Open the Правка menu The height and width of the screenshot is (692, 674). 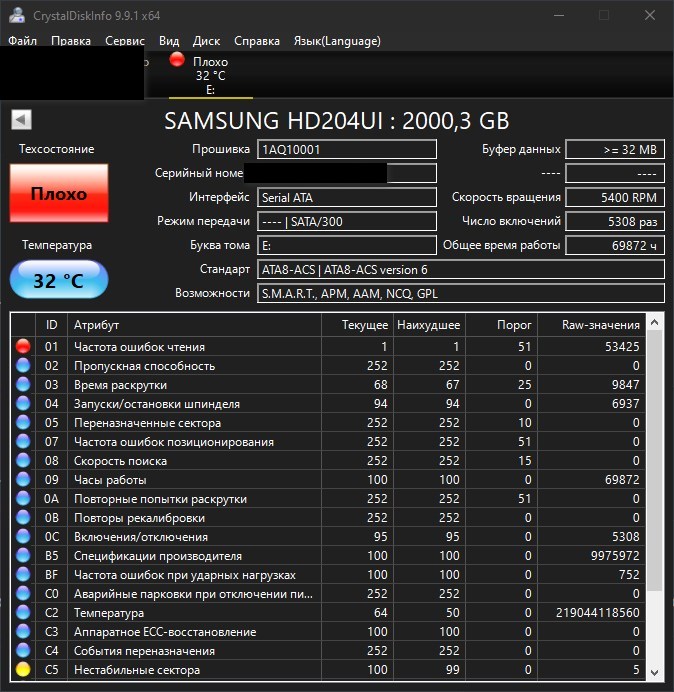coord(71,41)
